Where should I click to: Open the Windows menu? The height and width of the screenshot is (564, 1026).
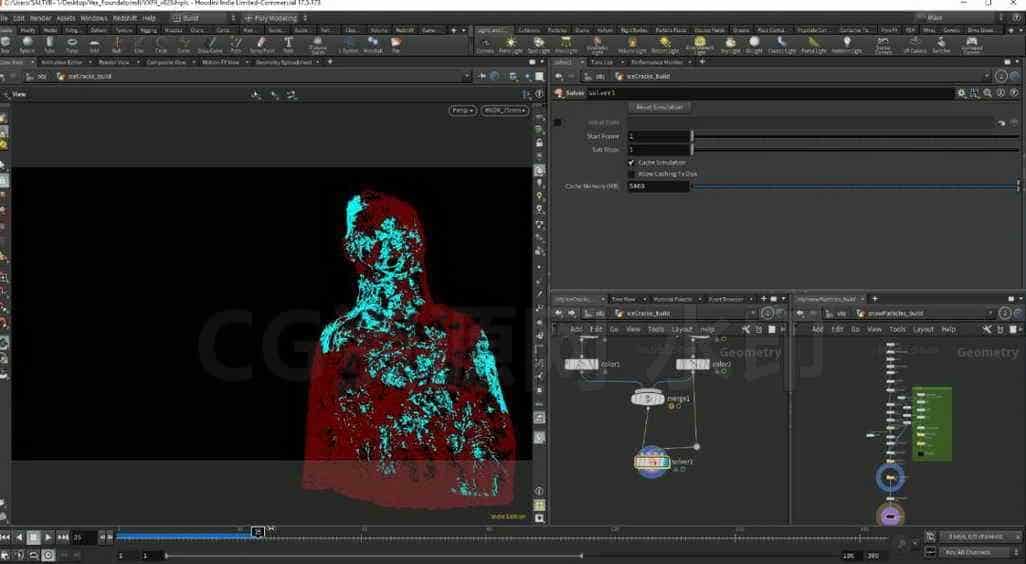tap(94, 18)
